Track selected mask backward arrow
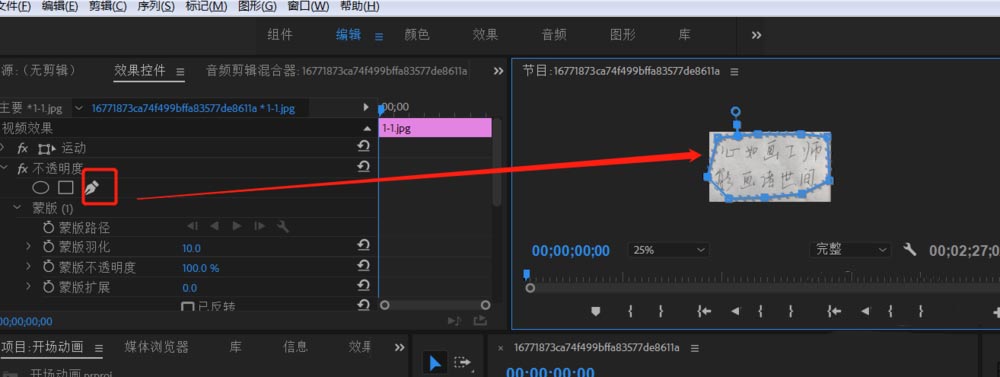 click(x=214, y=226)
